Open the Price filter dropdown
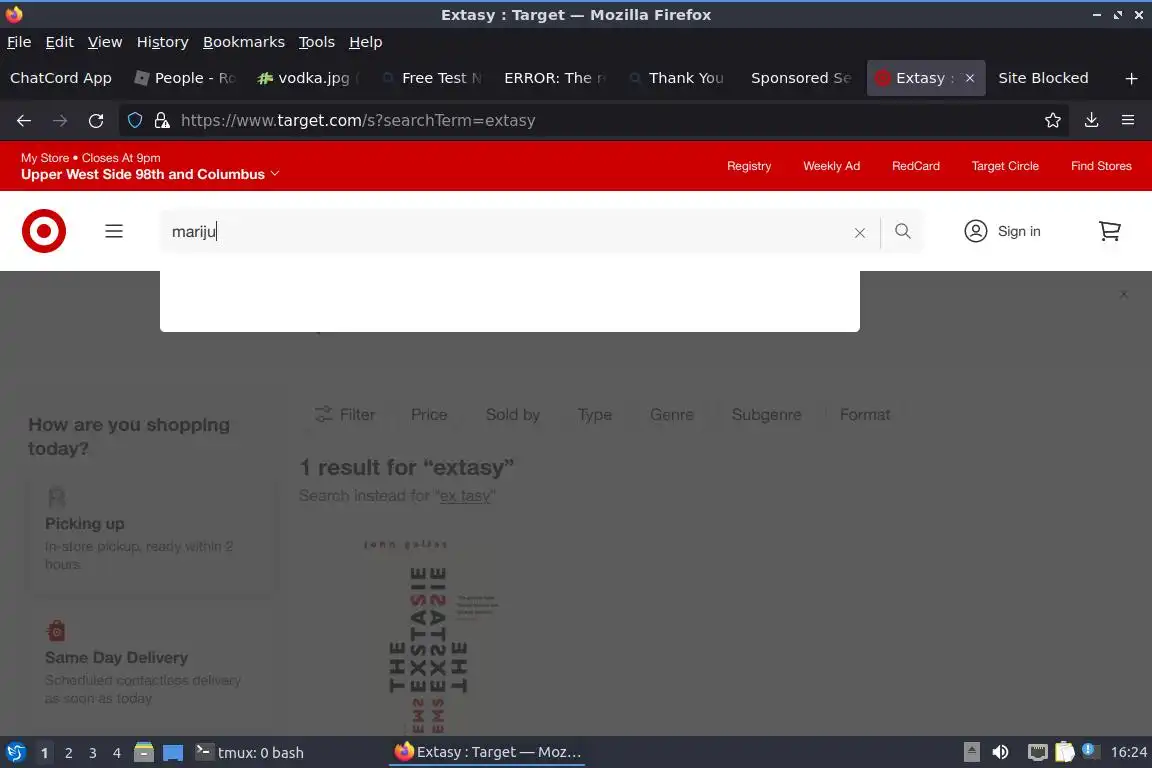This screenshot has width=1152, height=768. click(x=429, y=414)
